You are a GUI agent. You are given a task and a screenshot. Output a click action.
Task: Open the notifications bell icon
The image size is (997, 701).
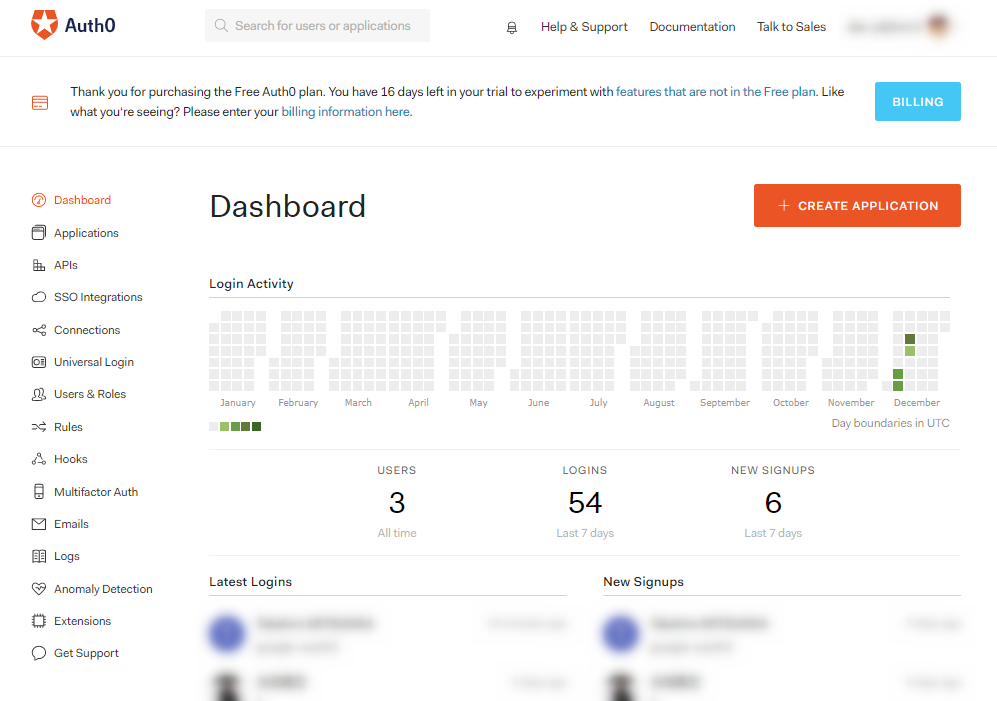[x=512, y=27]
